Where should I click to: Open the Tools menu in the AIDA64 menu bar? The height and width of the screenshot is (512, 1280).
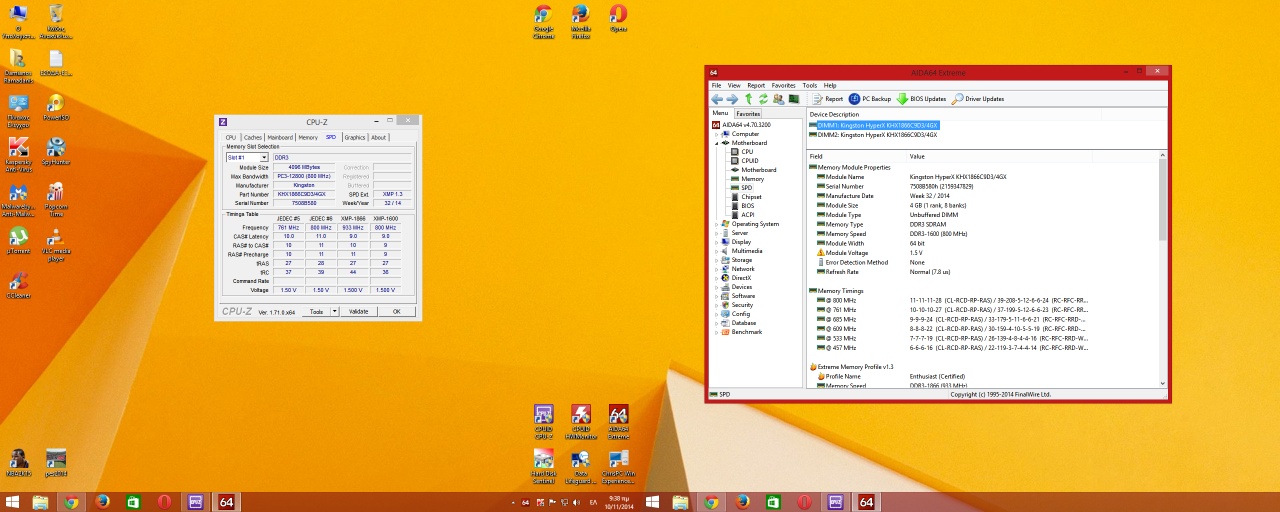point(810,85)
